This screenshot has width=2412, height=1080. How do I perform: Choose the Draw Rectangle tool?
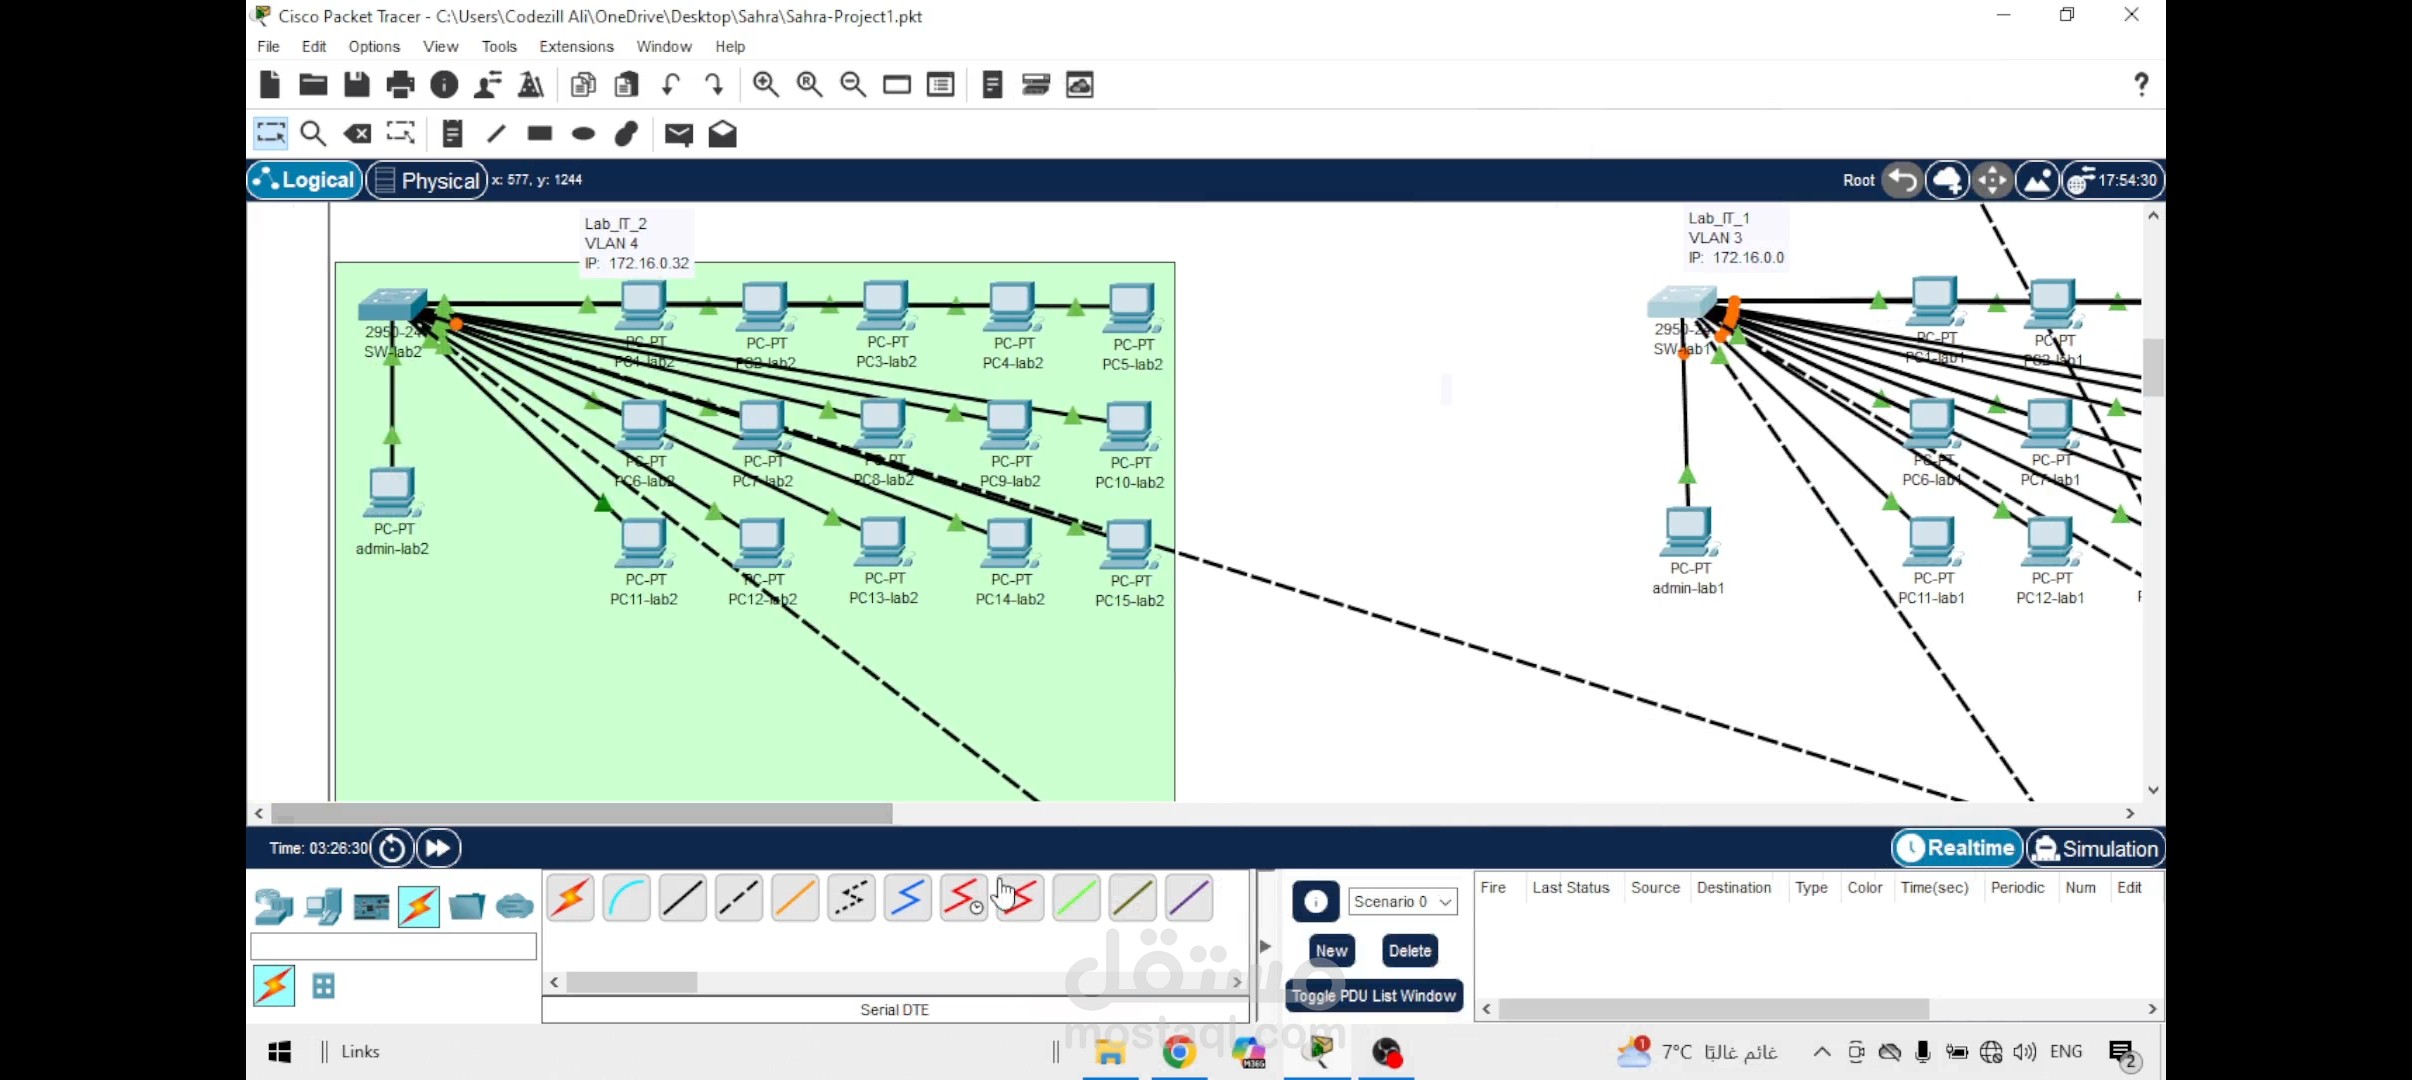[x=540, y=133]
